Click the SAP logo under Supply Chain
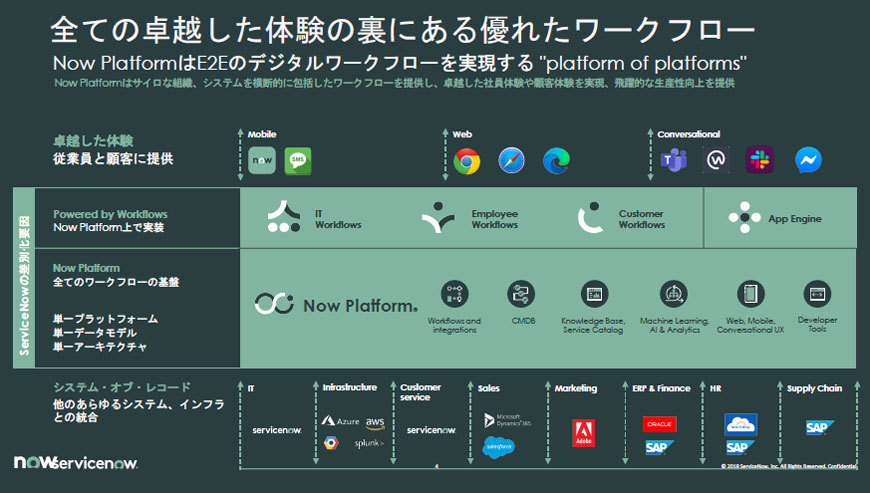This screenshot has width=870, height=493. (x=820, y=427)
